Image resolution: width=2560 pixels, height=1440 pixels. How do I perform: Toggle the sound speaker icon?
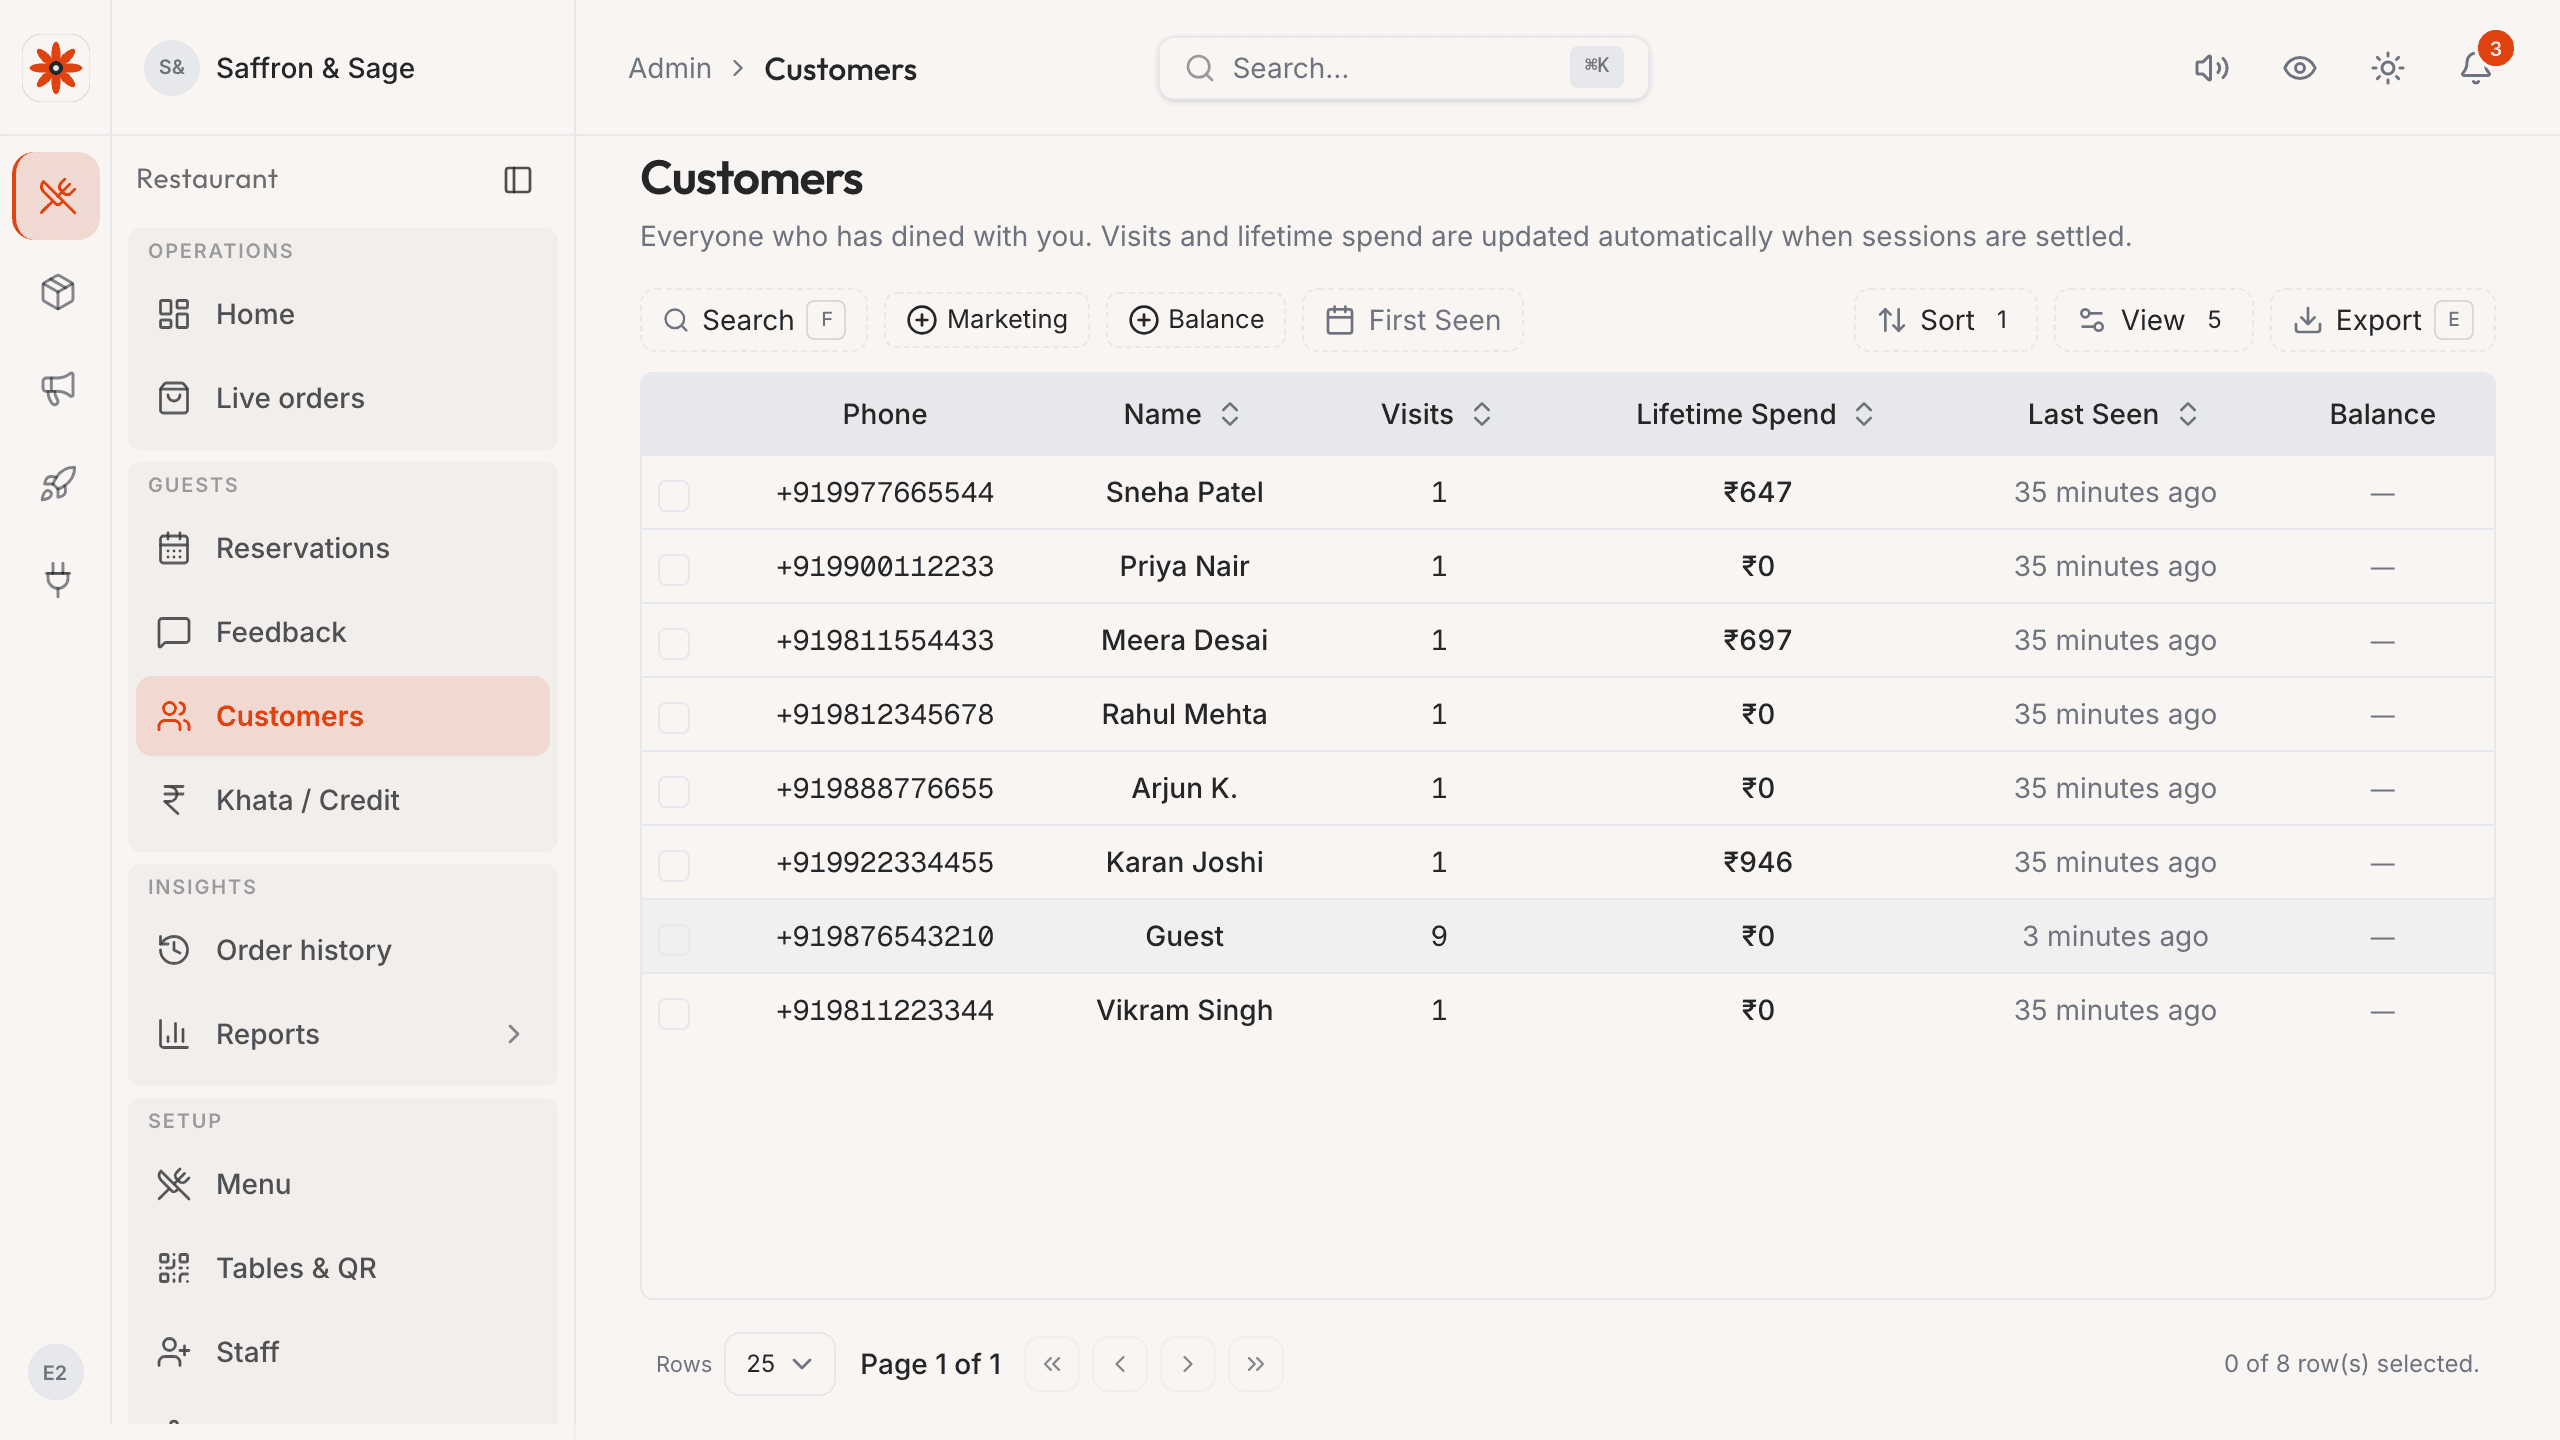[2212, 68]
